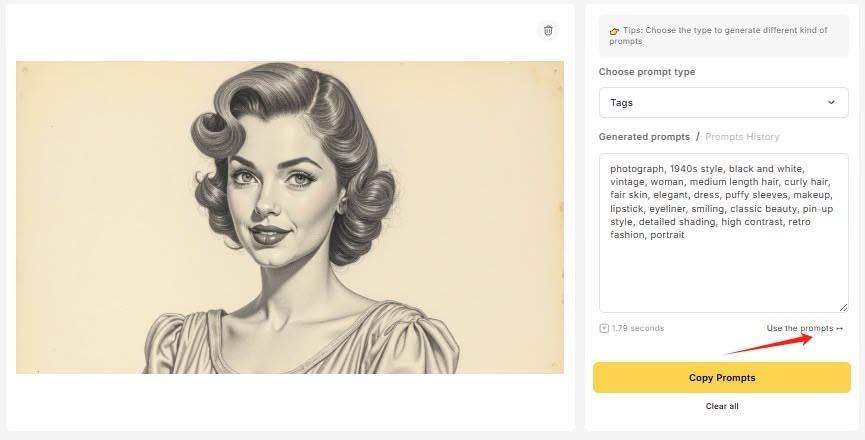Click the red annotation arrow
The height and width of the screenshot is (440, 865).
tap(770, 343)
